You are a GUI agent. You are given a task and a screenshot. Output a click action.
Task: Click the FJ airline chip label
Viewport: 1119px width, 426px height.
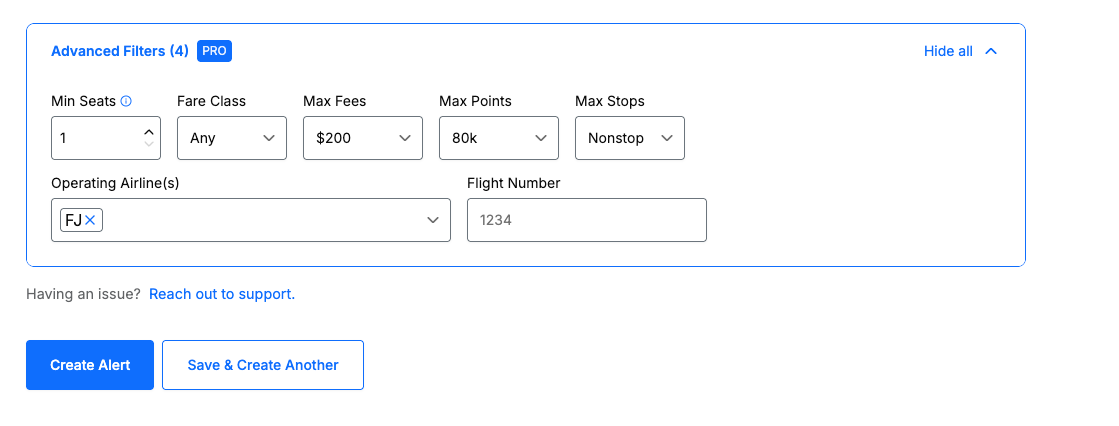[x=73, y=220]
